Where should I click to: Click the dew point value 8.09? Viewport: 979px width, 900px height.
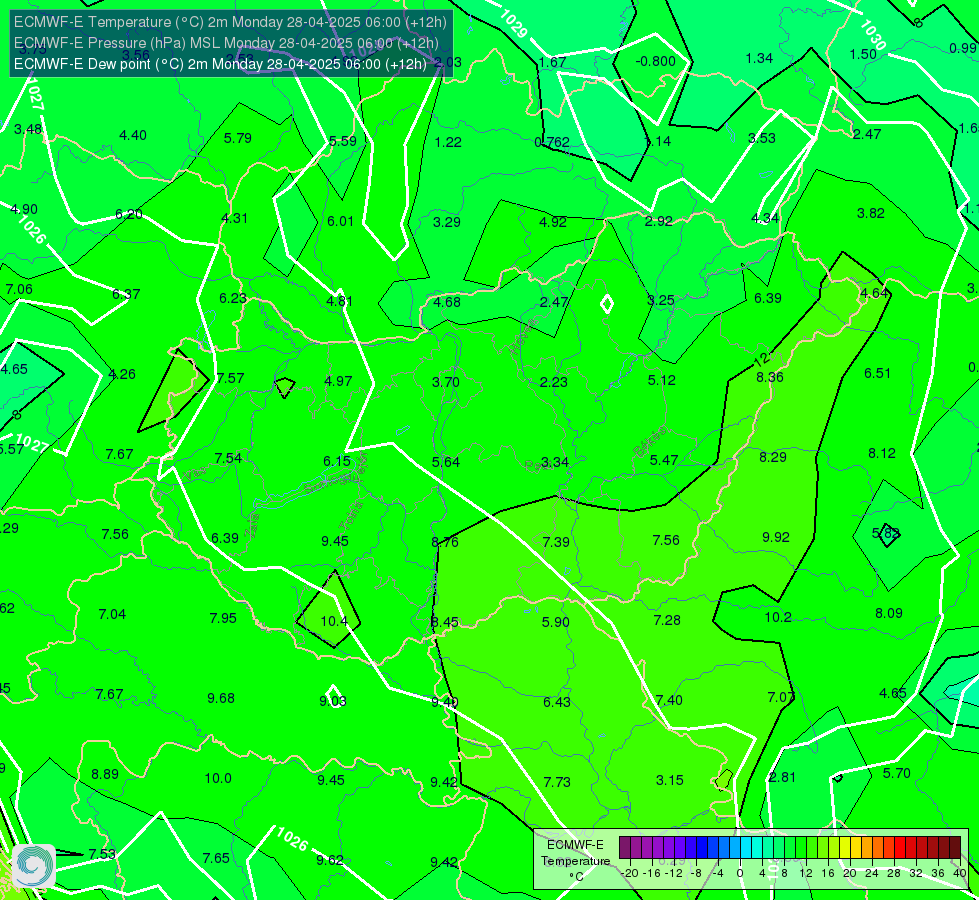[x=888, y=613]
